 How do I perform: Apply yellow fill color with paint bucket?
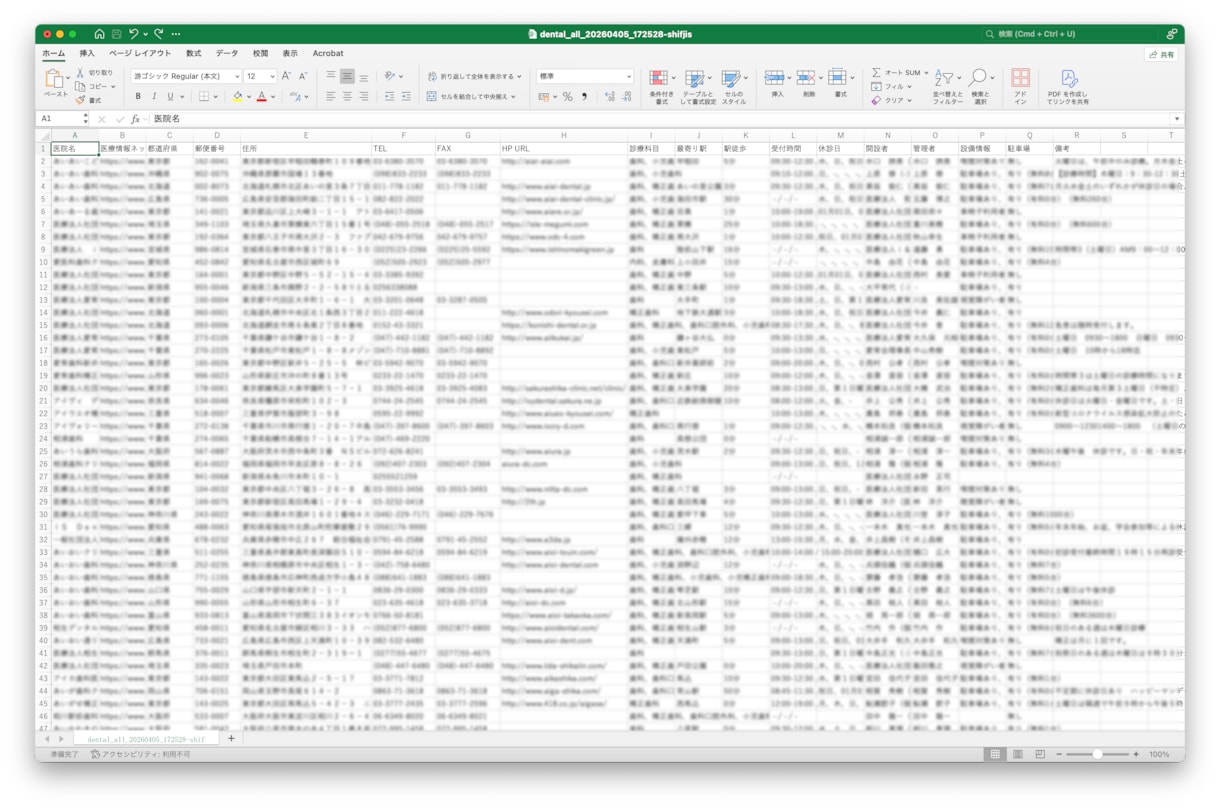click(237, 97)
